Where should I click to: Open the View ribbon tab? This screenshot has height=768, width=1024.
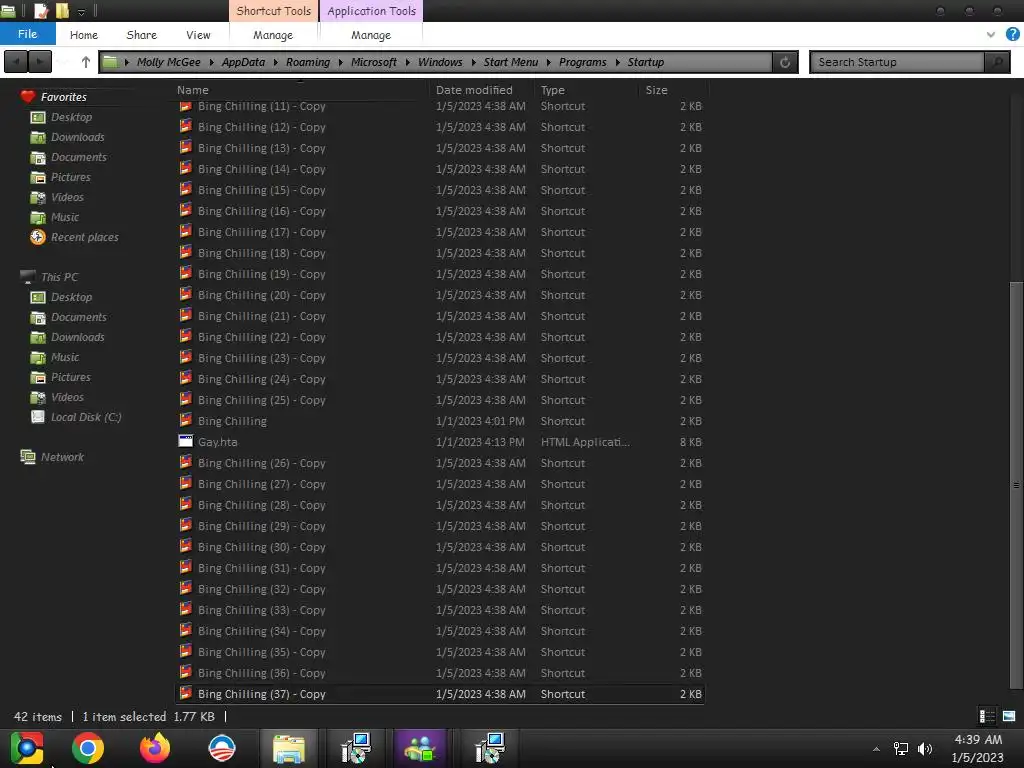click(x=198, y=35)
